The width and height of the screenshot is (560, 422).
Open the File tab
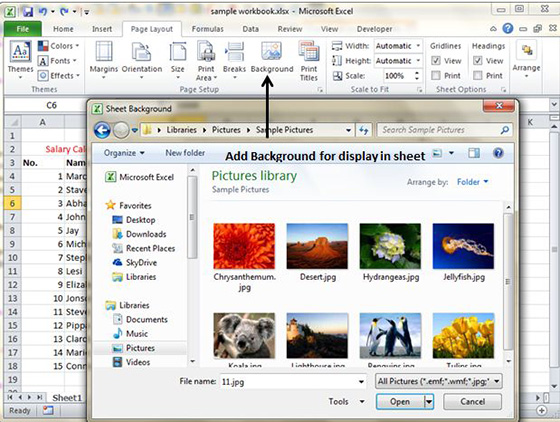22,29
